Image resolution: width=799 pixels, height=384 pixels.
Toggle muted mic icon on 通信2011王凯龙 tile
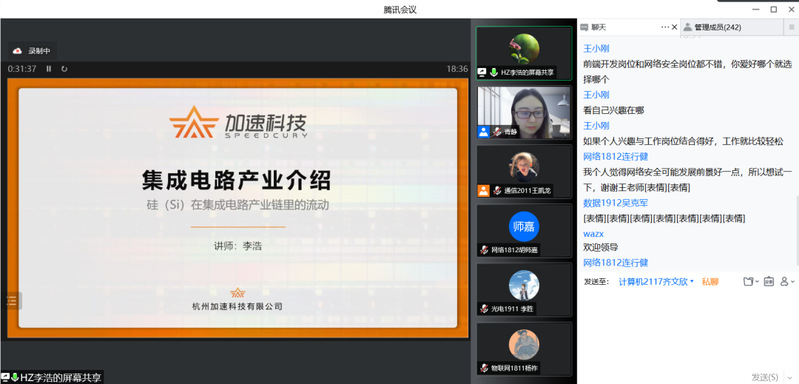pos(496,191)
